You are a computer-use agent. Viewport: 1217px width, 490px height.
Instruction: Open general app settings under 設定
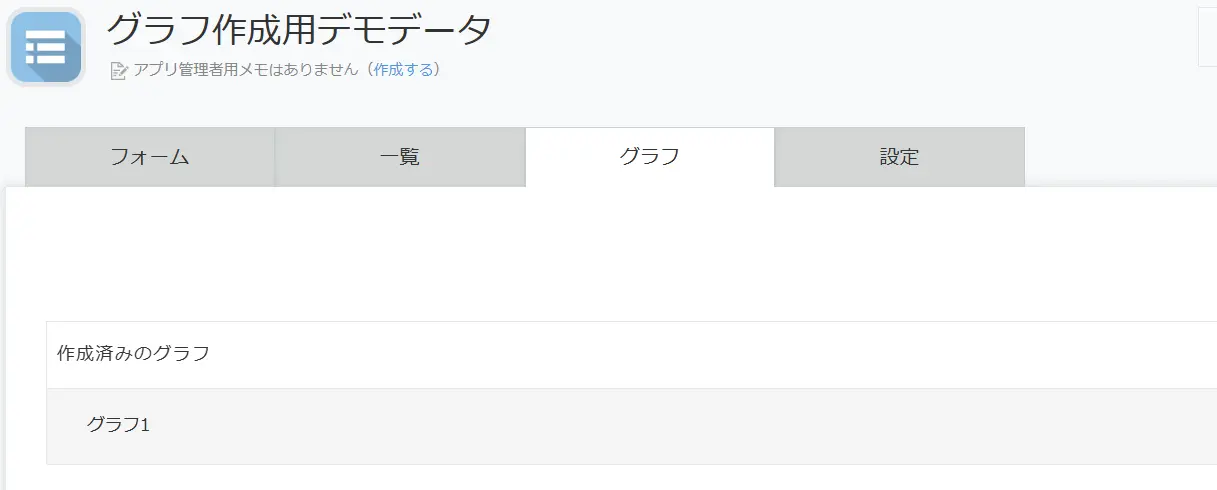tap(899, 157)
